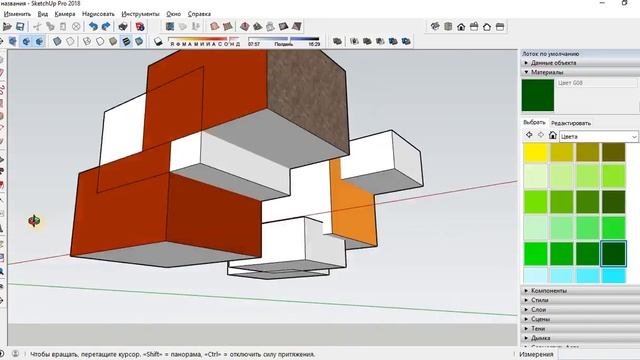Select the Front view house icon

click(461, 27)
